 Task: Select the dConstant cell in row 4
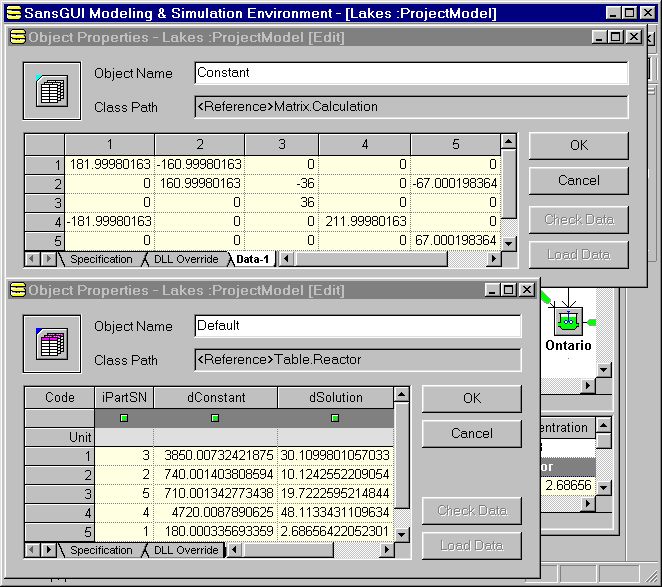tap(215, 512)
